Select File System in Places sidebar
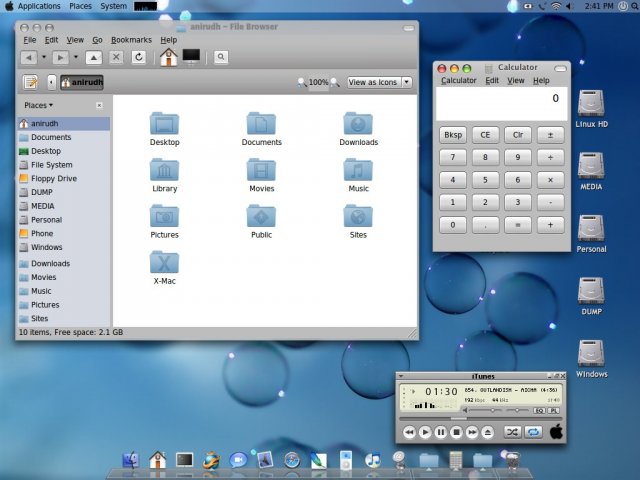This screenshot has width=640, height=480. click(x=64, y=165)
